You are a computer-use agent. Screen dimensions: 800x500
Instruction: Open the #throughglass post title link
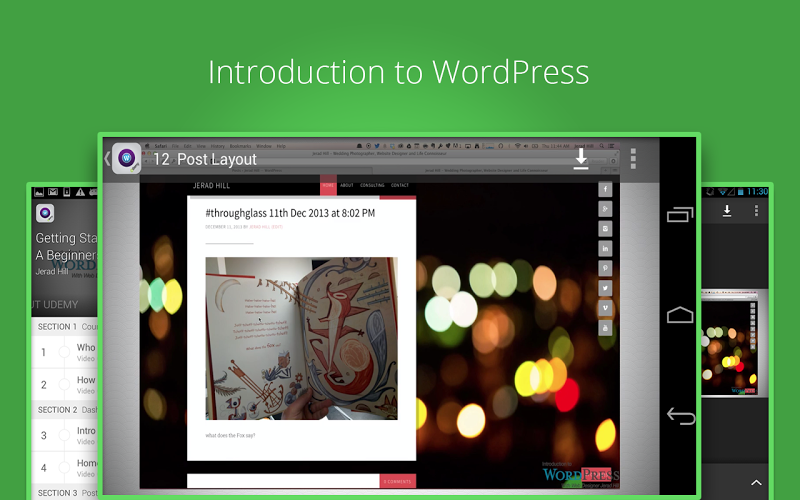290,213
